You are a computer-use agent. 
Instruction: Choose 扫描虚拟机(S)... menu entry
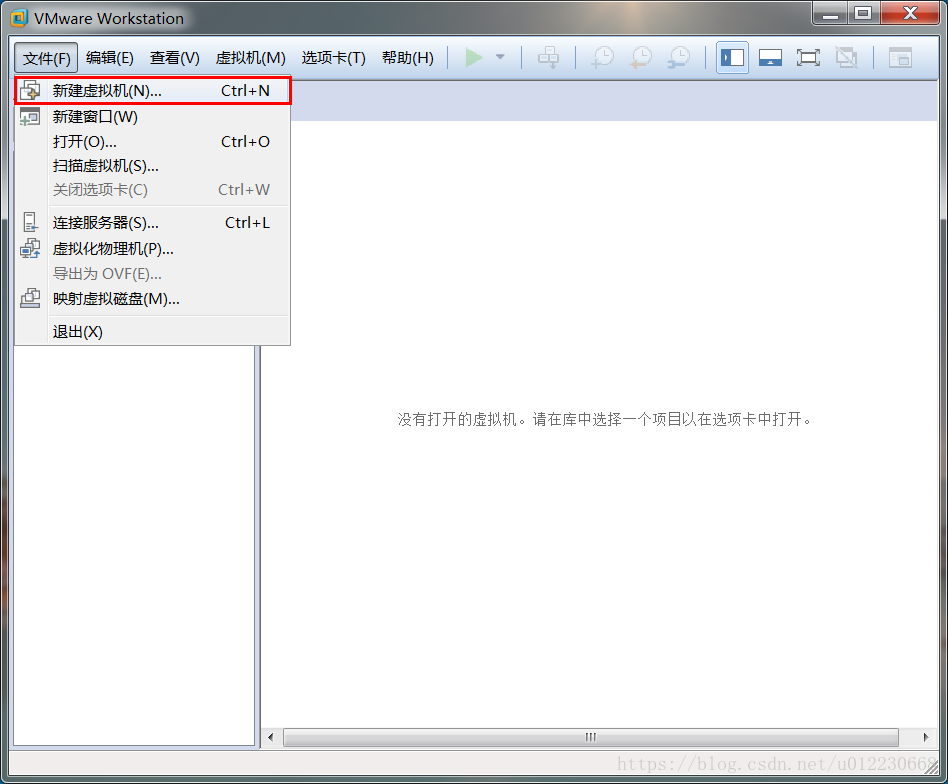click(x=152, y=166)
